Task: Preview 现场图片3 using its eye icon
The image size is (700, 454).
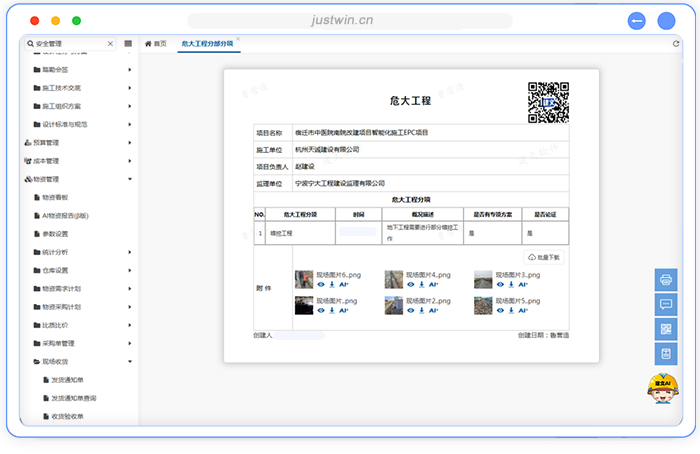Action: point(499,284)
